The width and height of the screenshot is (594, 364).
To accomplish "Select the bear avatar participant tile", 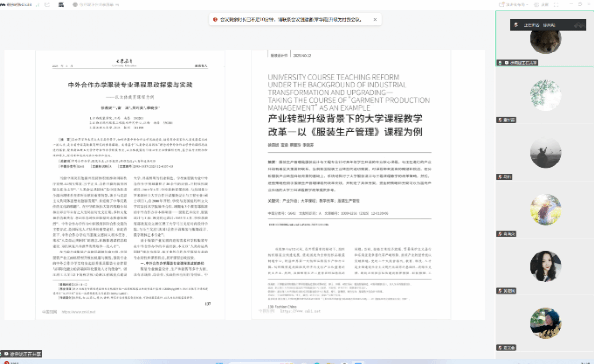I will click(x=545, y=39).
